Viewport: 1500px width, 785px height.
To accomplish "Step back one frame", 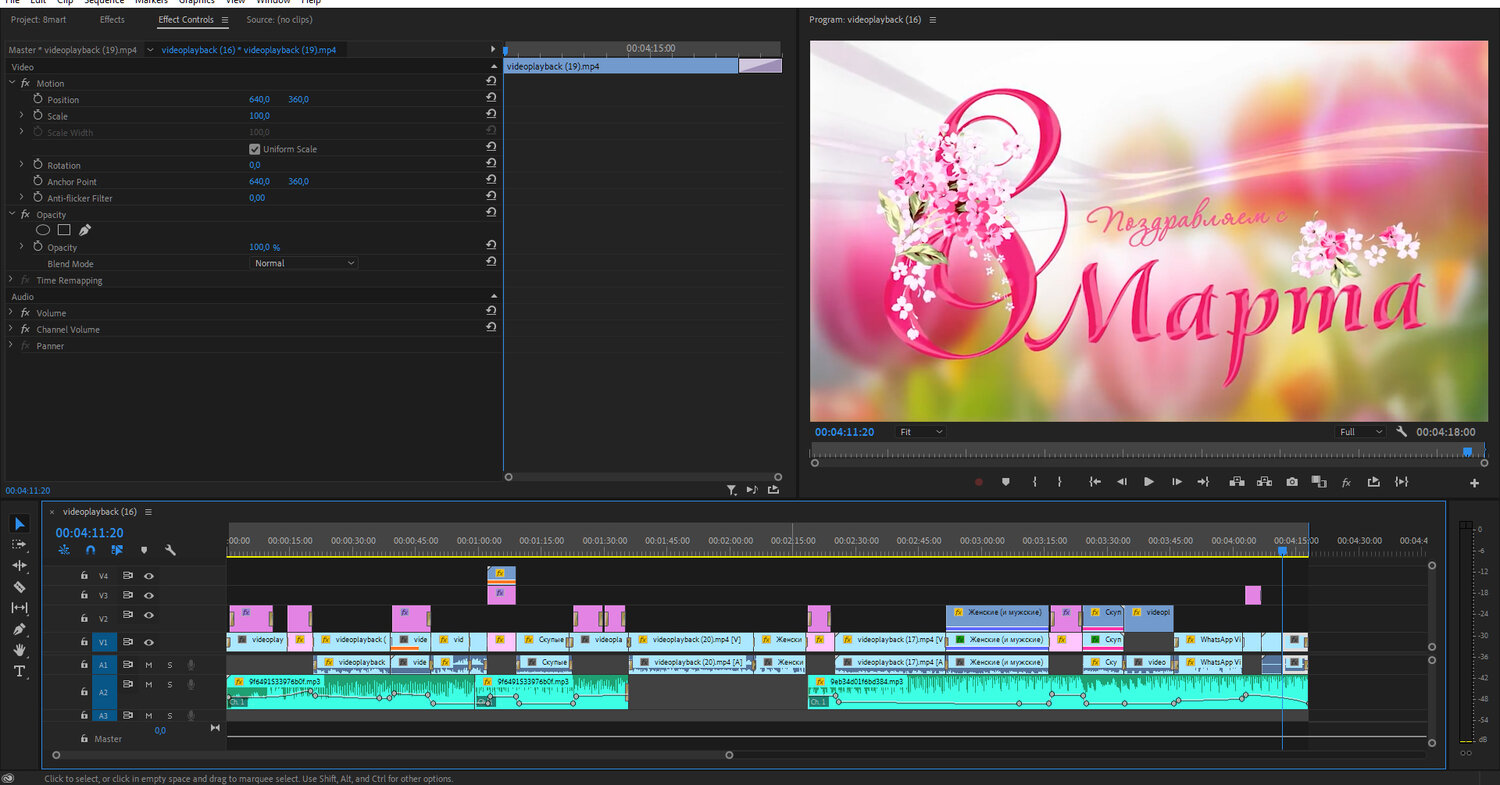I will click(1121, 482).
